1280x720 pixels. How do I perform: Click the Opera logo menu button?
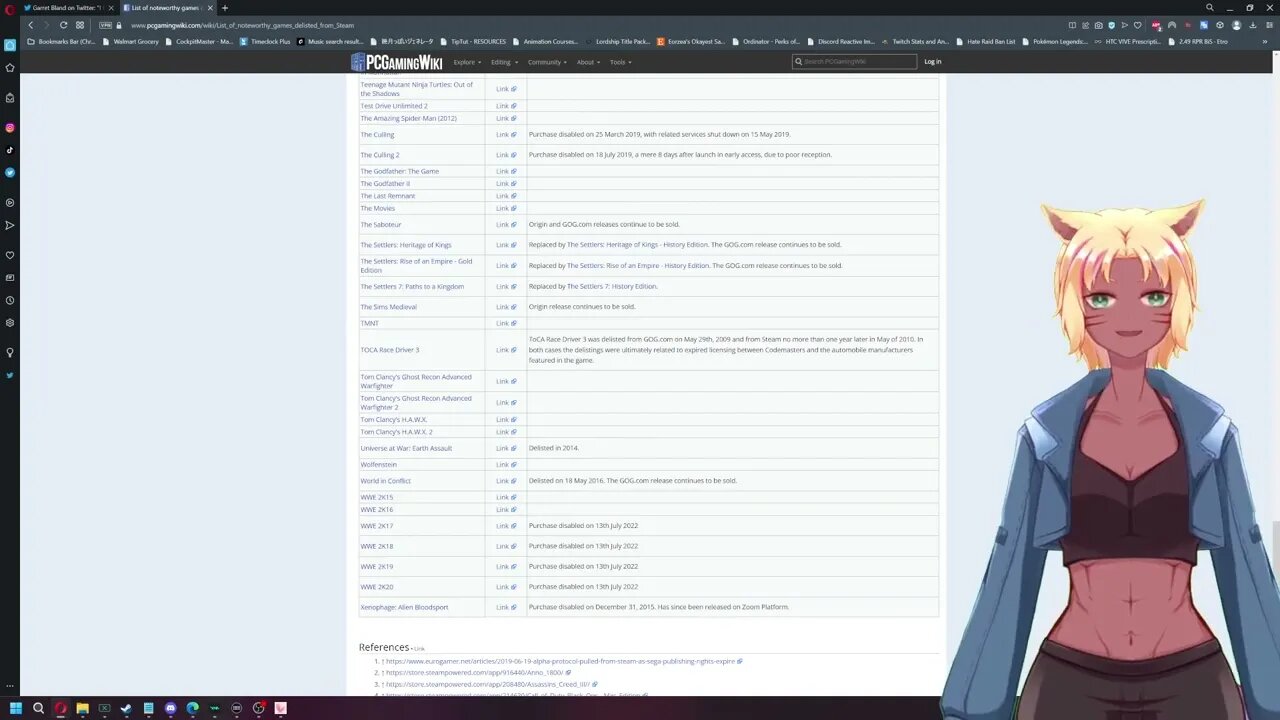pyautogui.click(x=9, y=8)
